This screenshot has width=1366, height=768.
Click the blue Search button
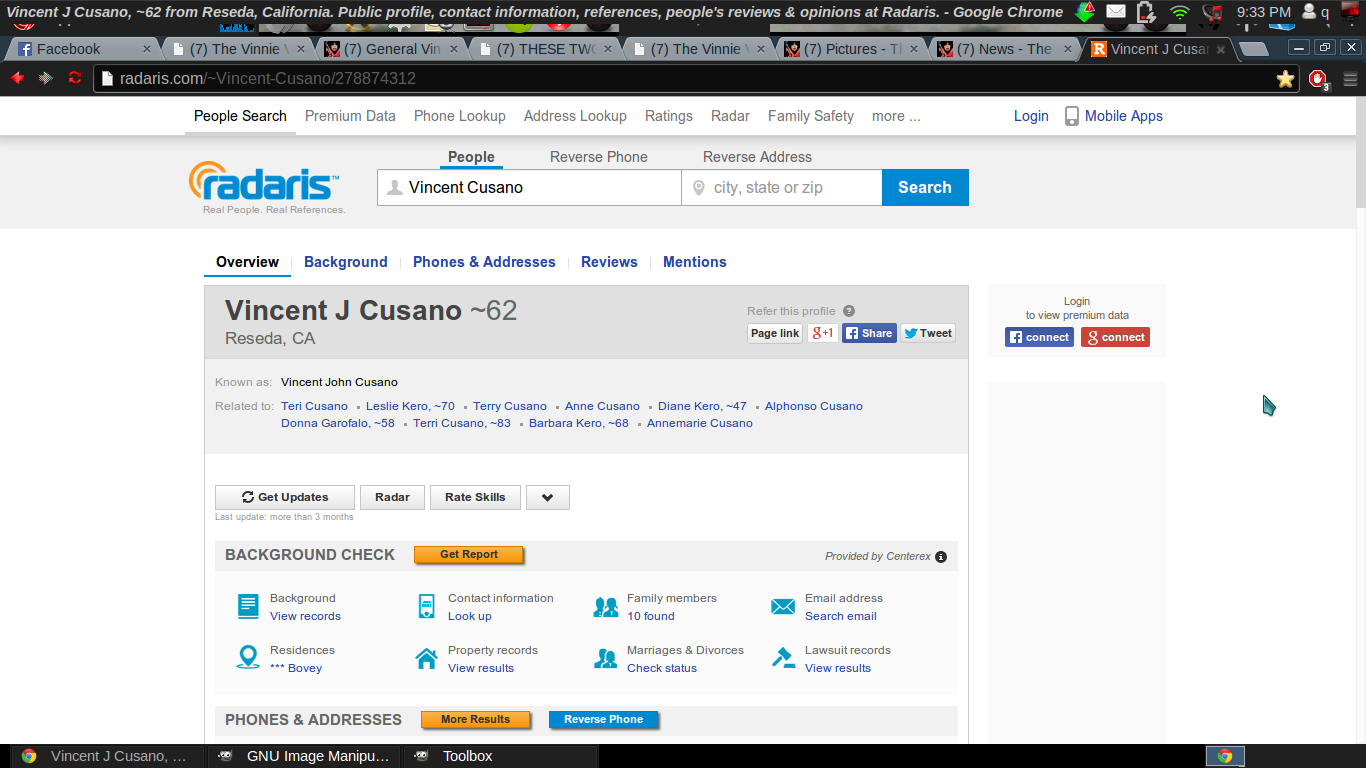pyautogui.click(x=925, y=187)
